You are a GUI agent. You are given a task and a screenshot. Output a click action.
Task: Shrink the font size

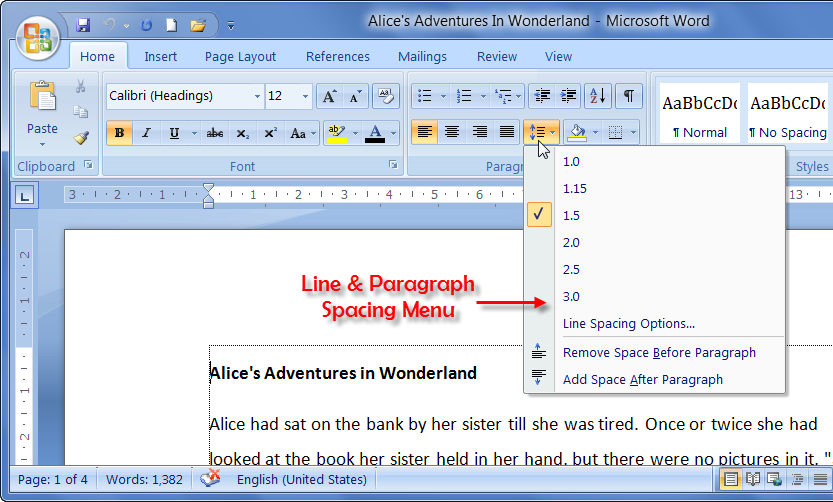(x=355, y=96)
